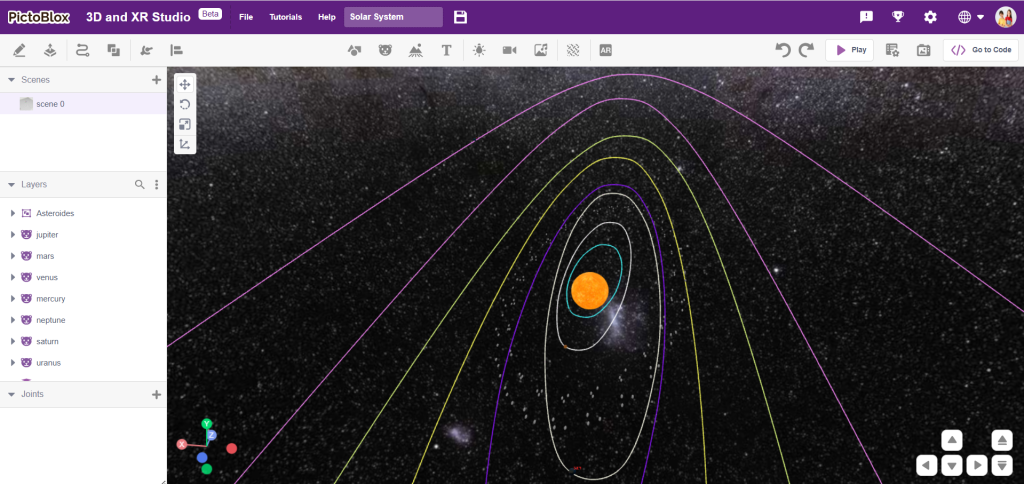This screenshot has height=484, width=1024.
Task: Expand the jupiter layer
Action: coord(13,235)
